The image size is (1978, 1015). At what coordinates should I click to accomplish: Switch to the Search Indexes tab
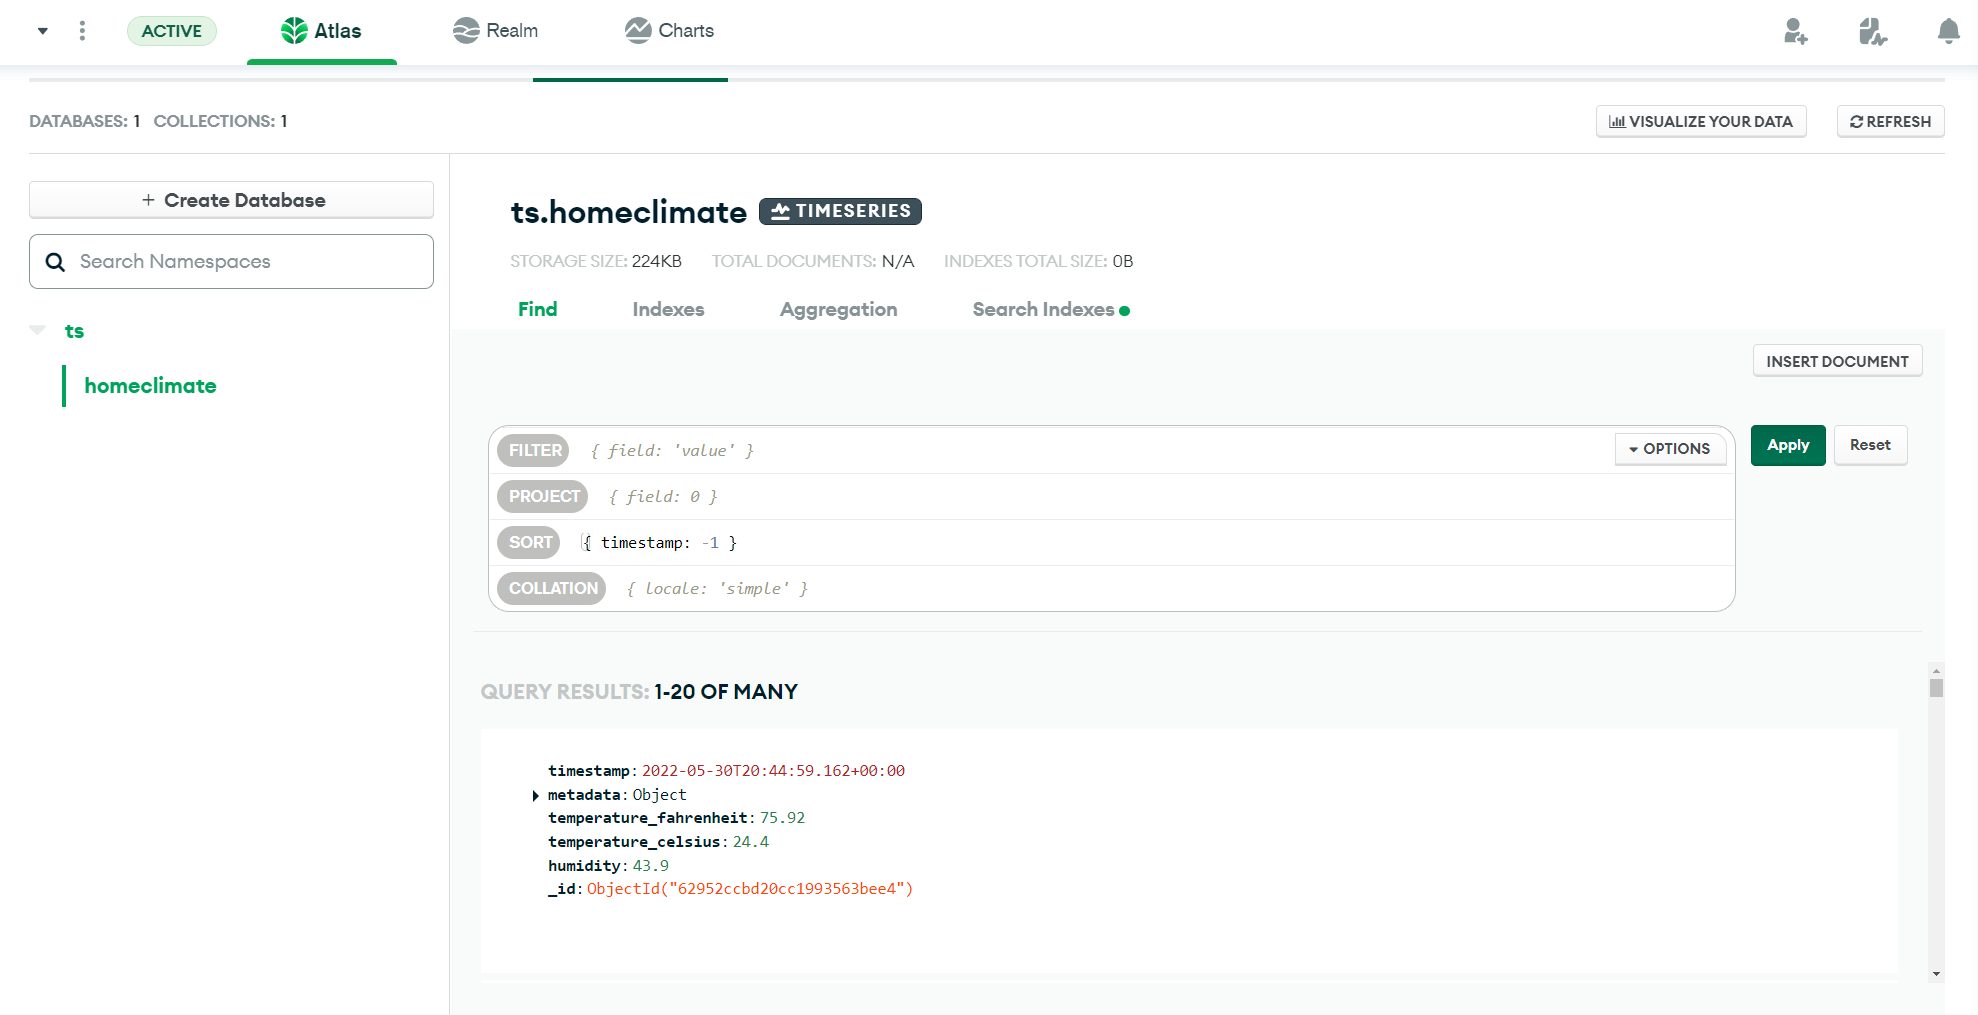1044,309
